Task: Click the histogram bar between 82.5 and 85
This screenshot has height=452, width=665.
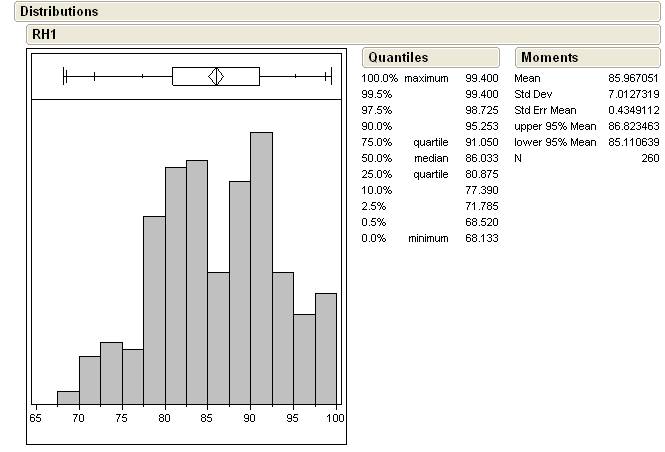Action: (x=196, y=281)
